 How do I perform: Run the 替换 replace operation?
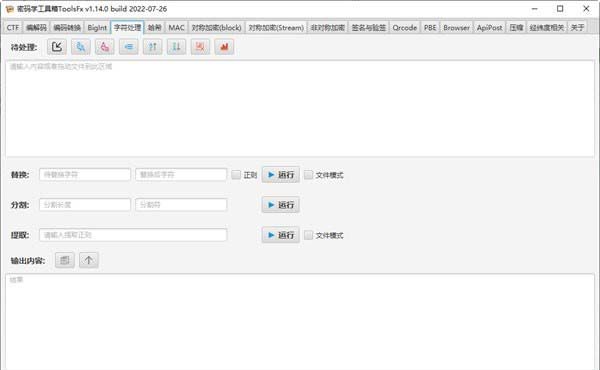pyautogui.click(x=280, y=175)
